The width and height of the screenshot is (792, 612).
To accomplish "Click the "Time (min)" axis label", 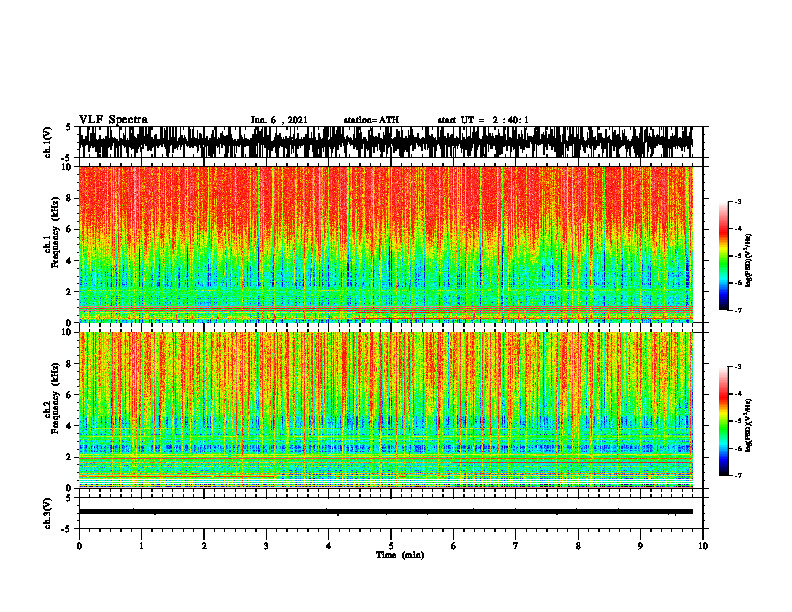I will [400, 555].
